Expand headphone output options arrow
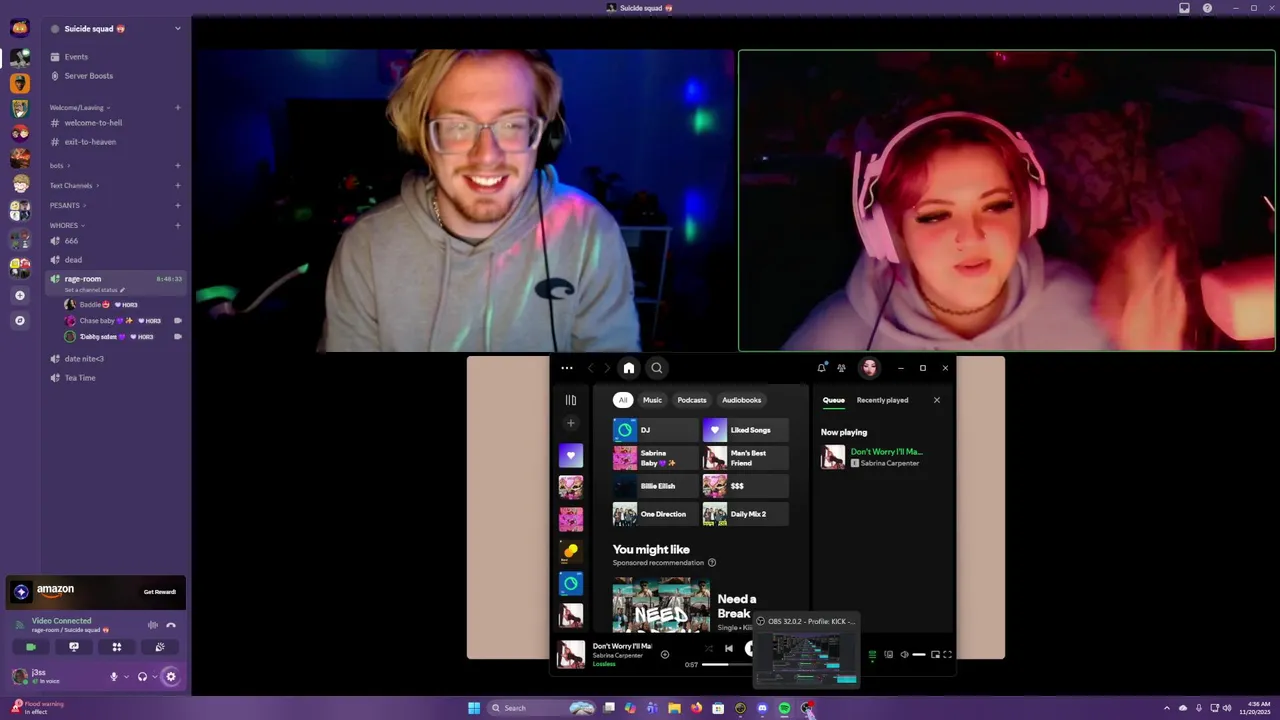Screen dimensions: 1280x720 pos(154,677)
